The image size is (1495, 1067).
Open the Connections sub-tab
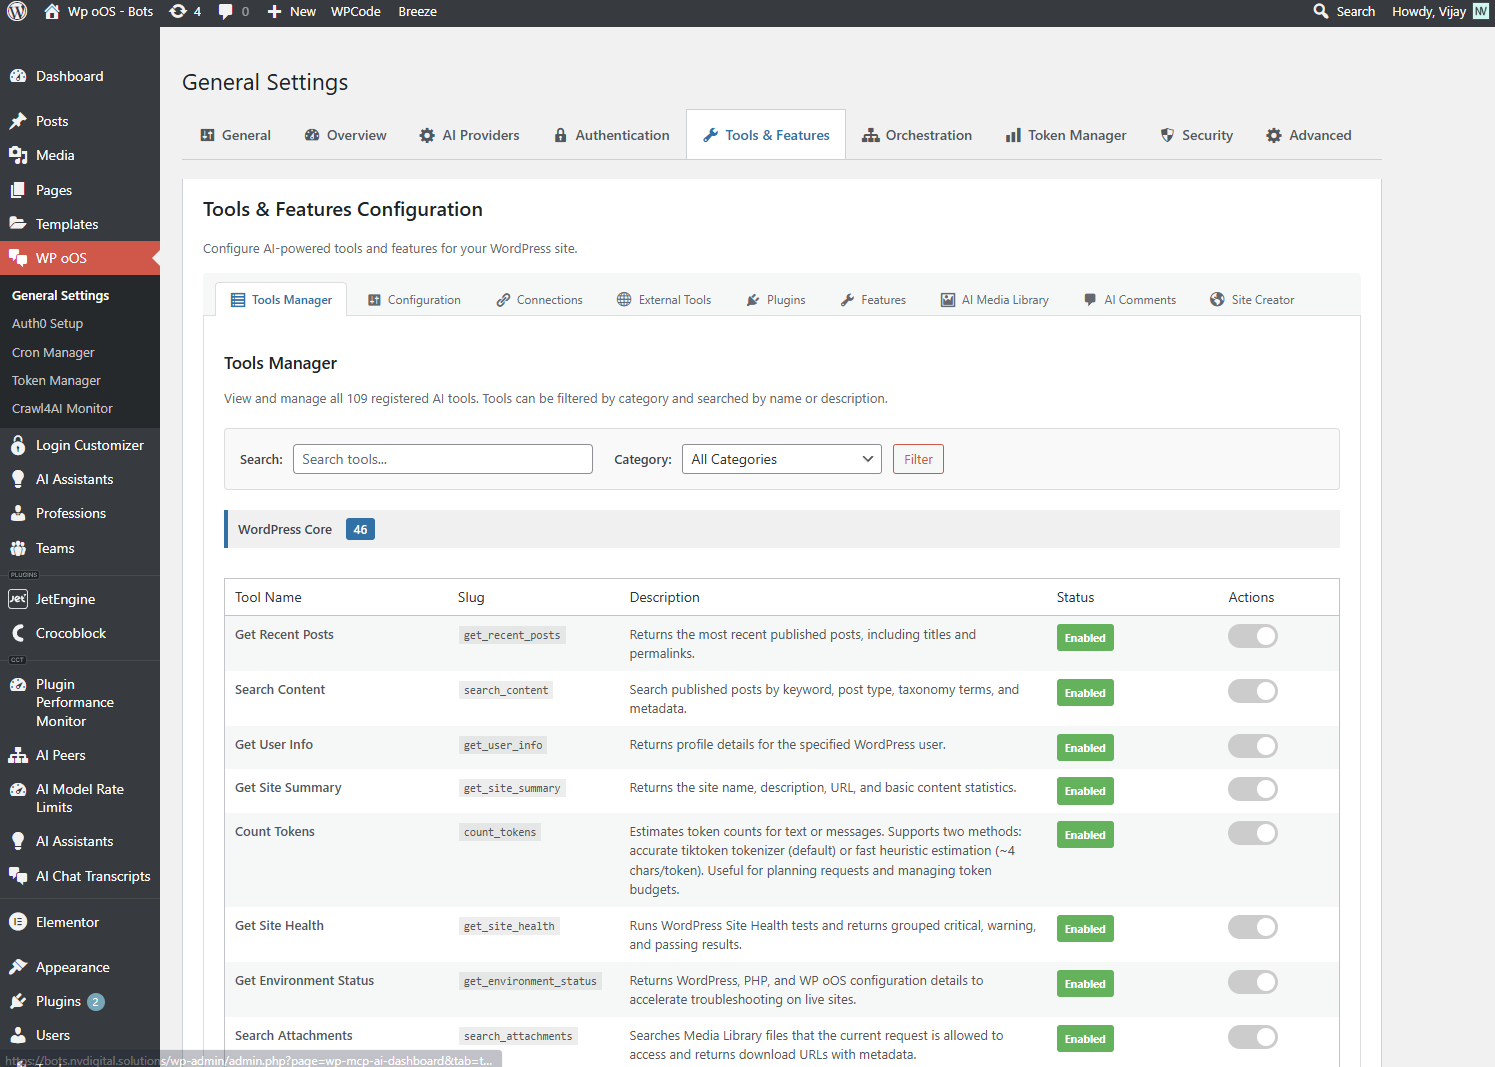(x=539, y=299)
